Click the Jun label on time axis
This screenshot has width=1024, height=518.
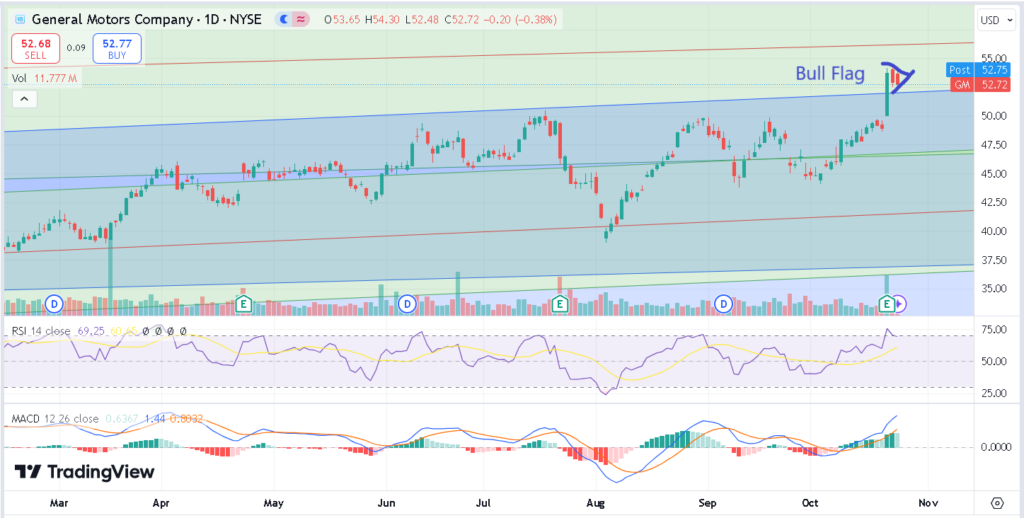[387, 503]
